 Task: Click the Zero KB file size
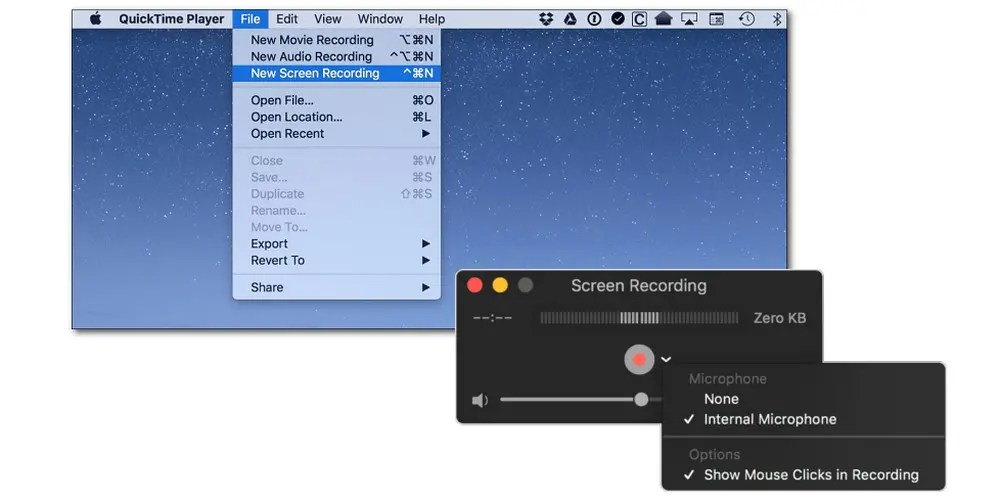779,318
